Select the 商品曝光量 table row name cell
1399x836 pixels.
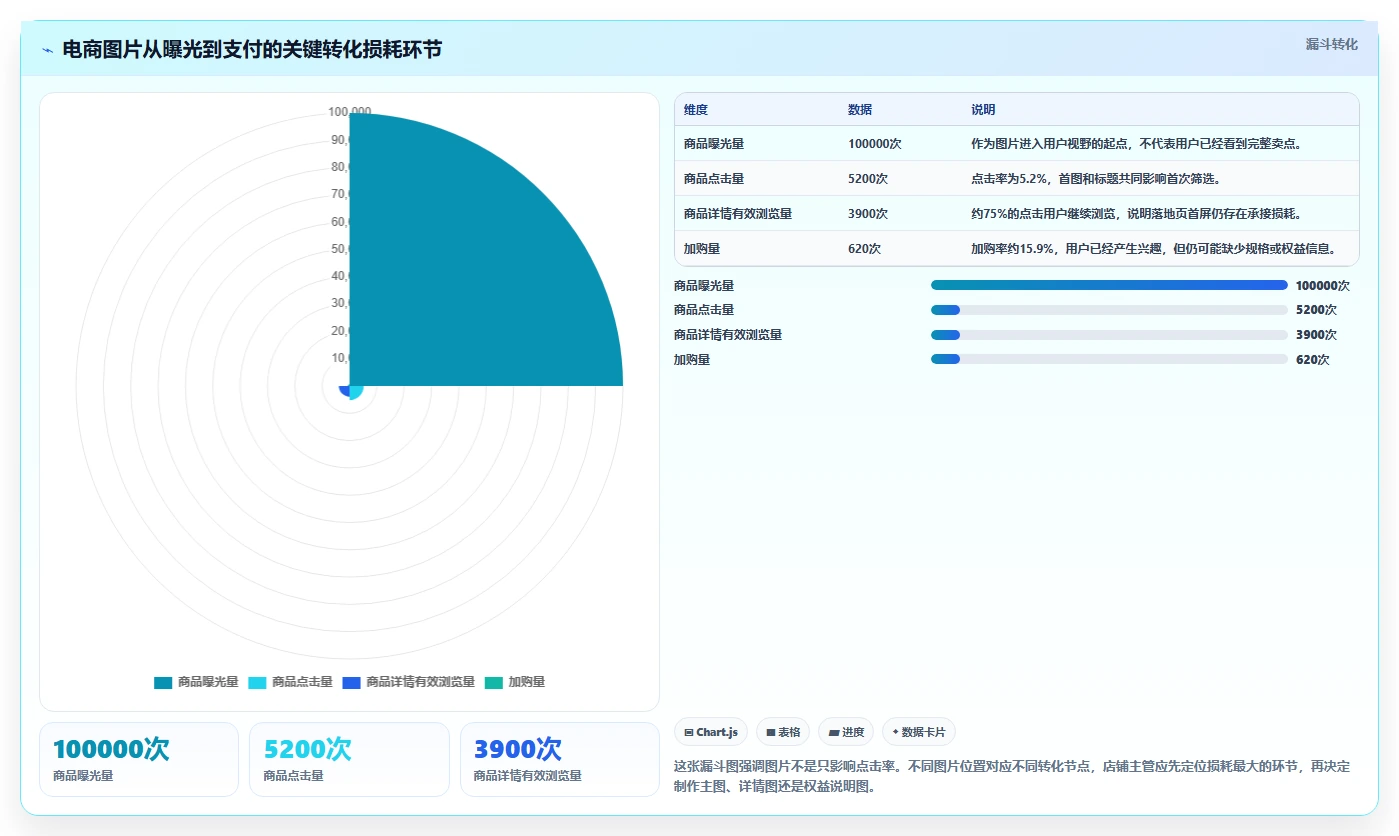(714, 144)
